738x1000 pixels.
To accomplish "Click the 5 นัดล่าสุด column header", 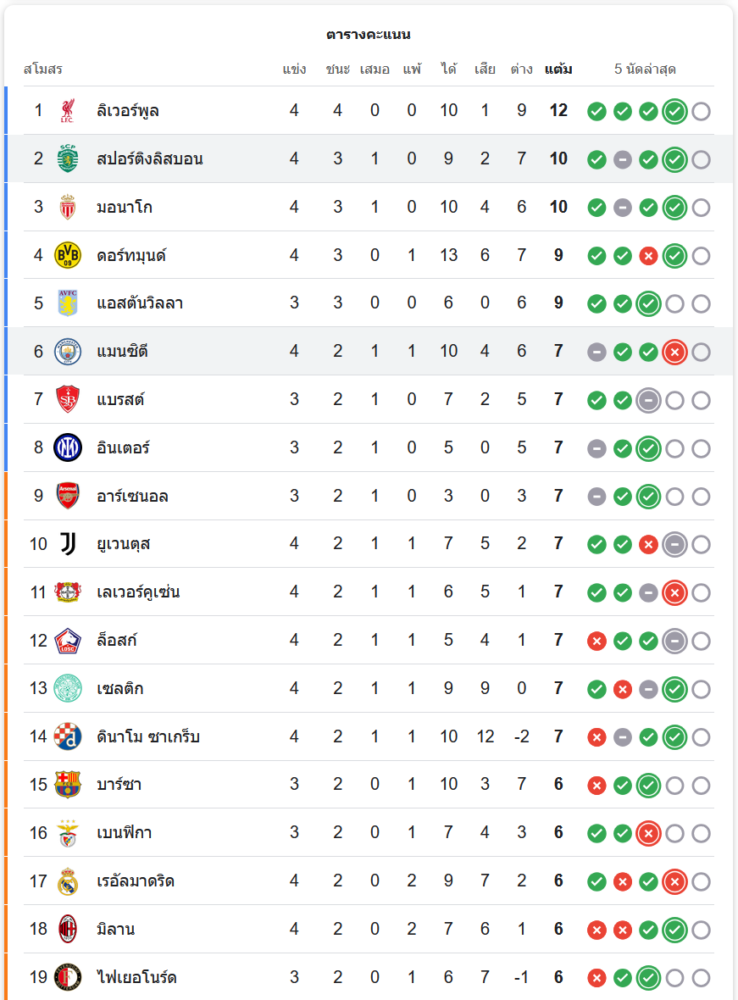I will tap(645, 69).
